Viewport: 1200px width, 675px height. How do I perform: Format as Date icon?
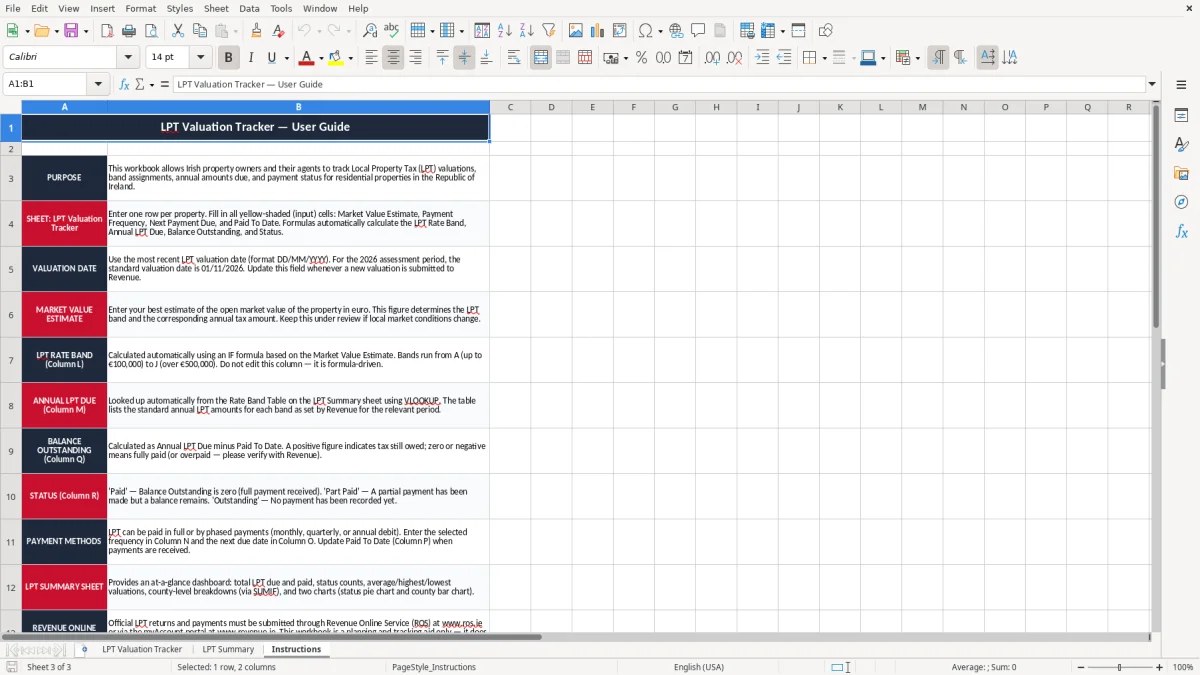point(685,58)
